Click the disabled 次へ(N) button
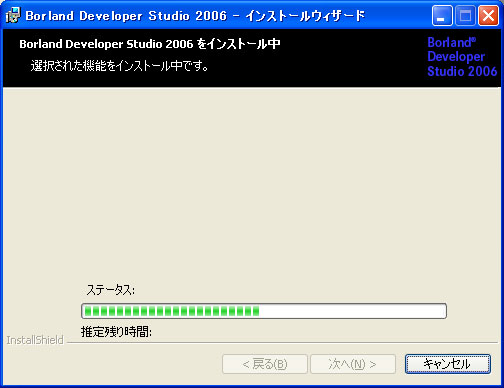The image size is (504, 388). (353, 364)
